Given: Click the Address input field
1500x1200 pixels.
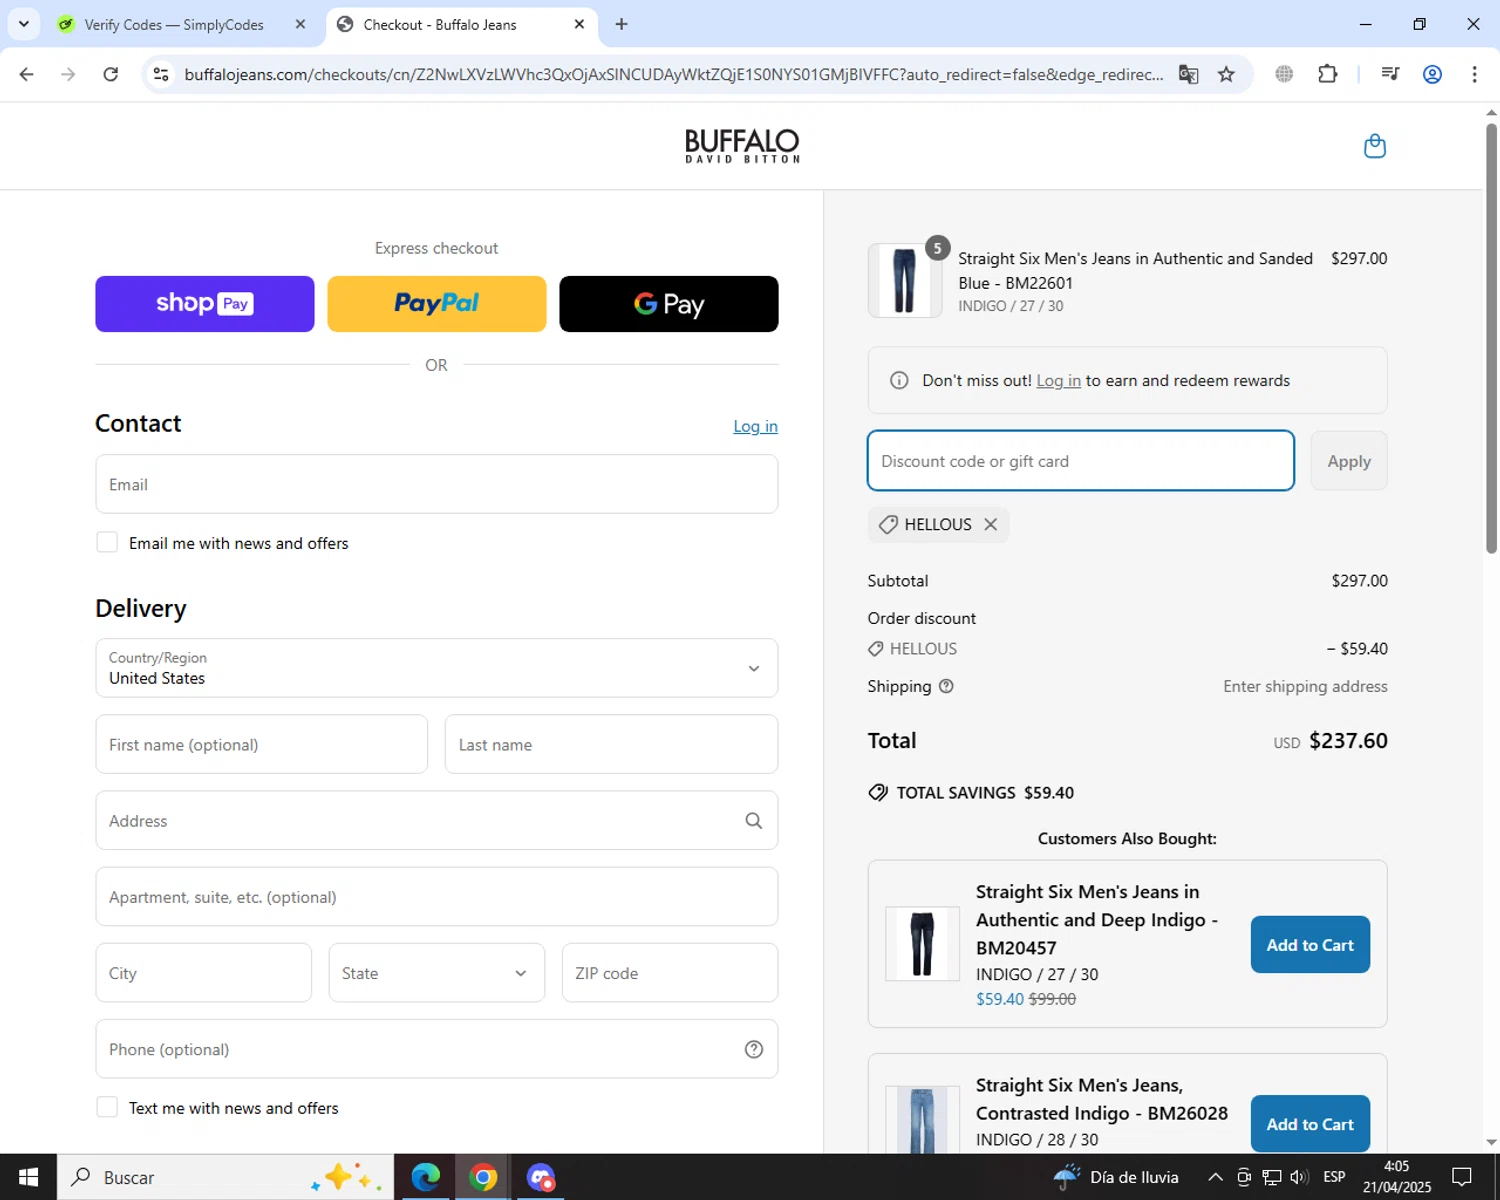Looking at the screenshot, I should pos(436,821).
